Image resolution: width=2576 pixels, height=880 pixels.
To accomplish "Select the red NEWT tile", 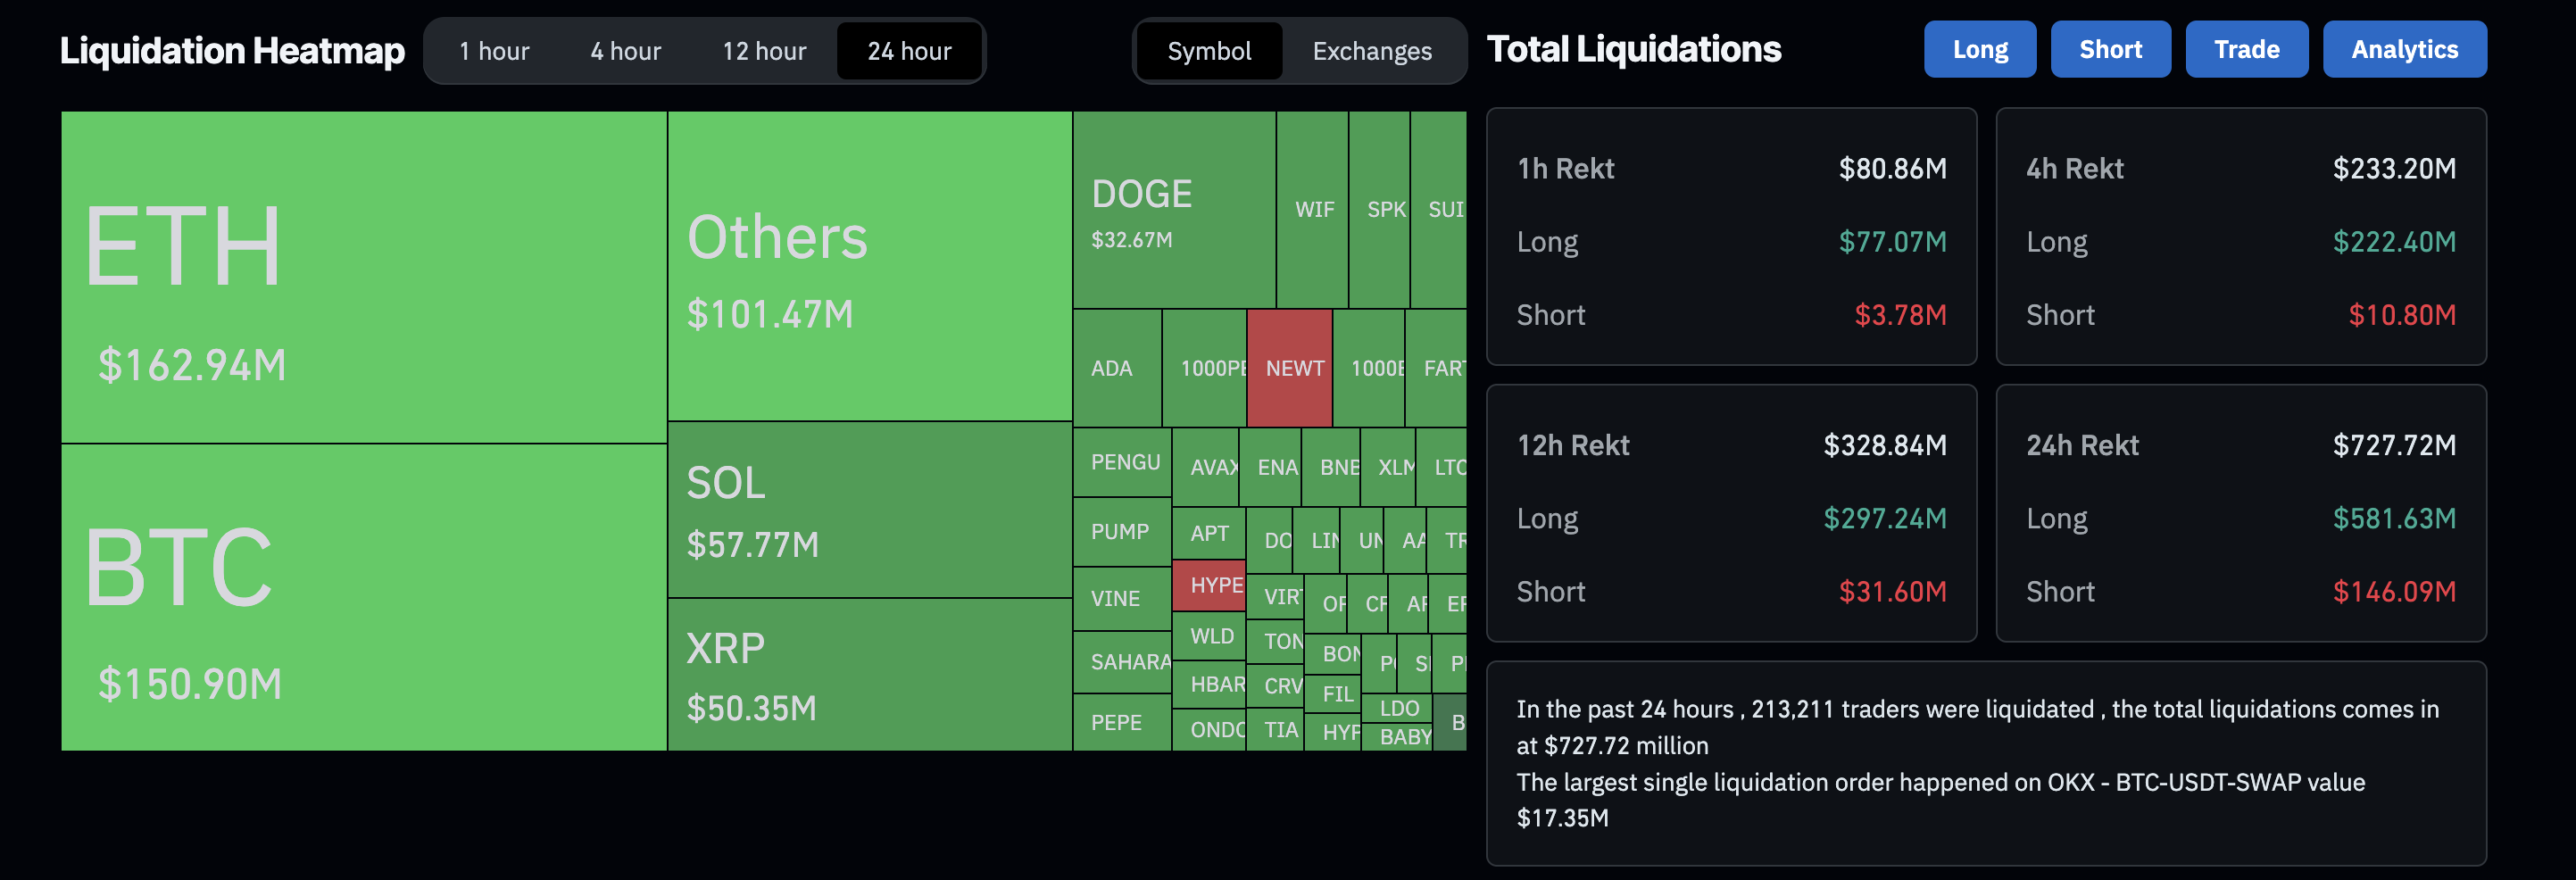I will click(x=1289, y=368).
